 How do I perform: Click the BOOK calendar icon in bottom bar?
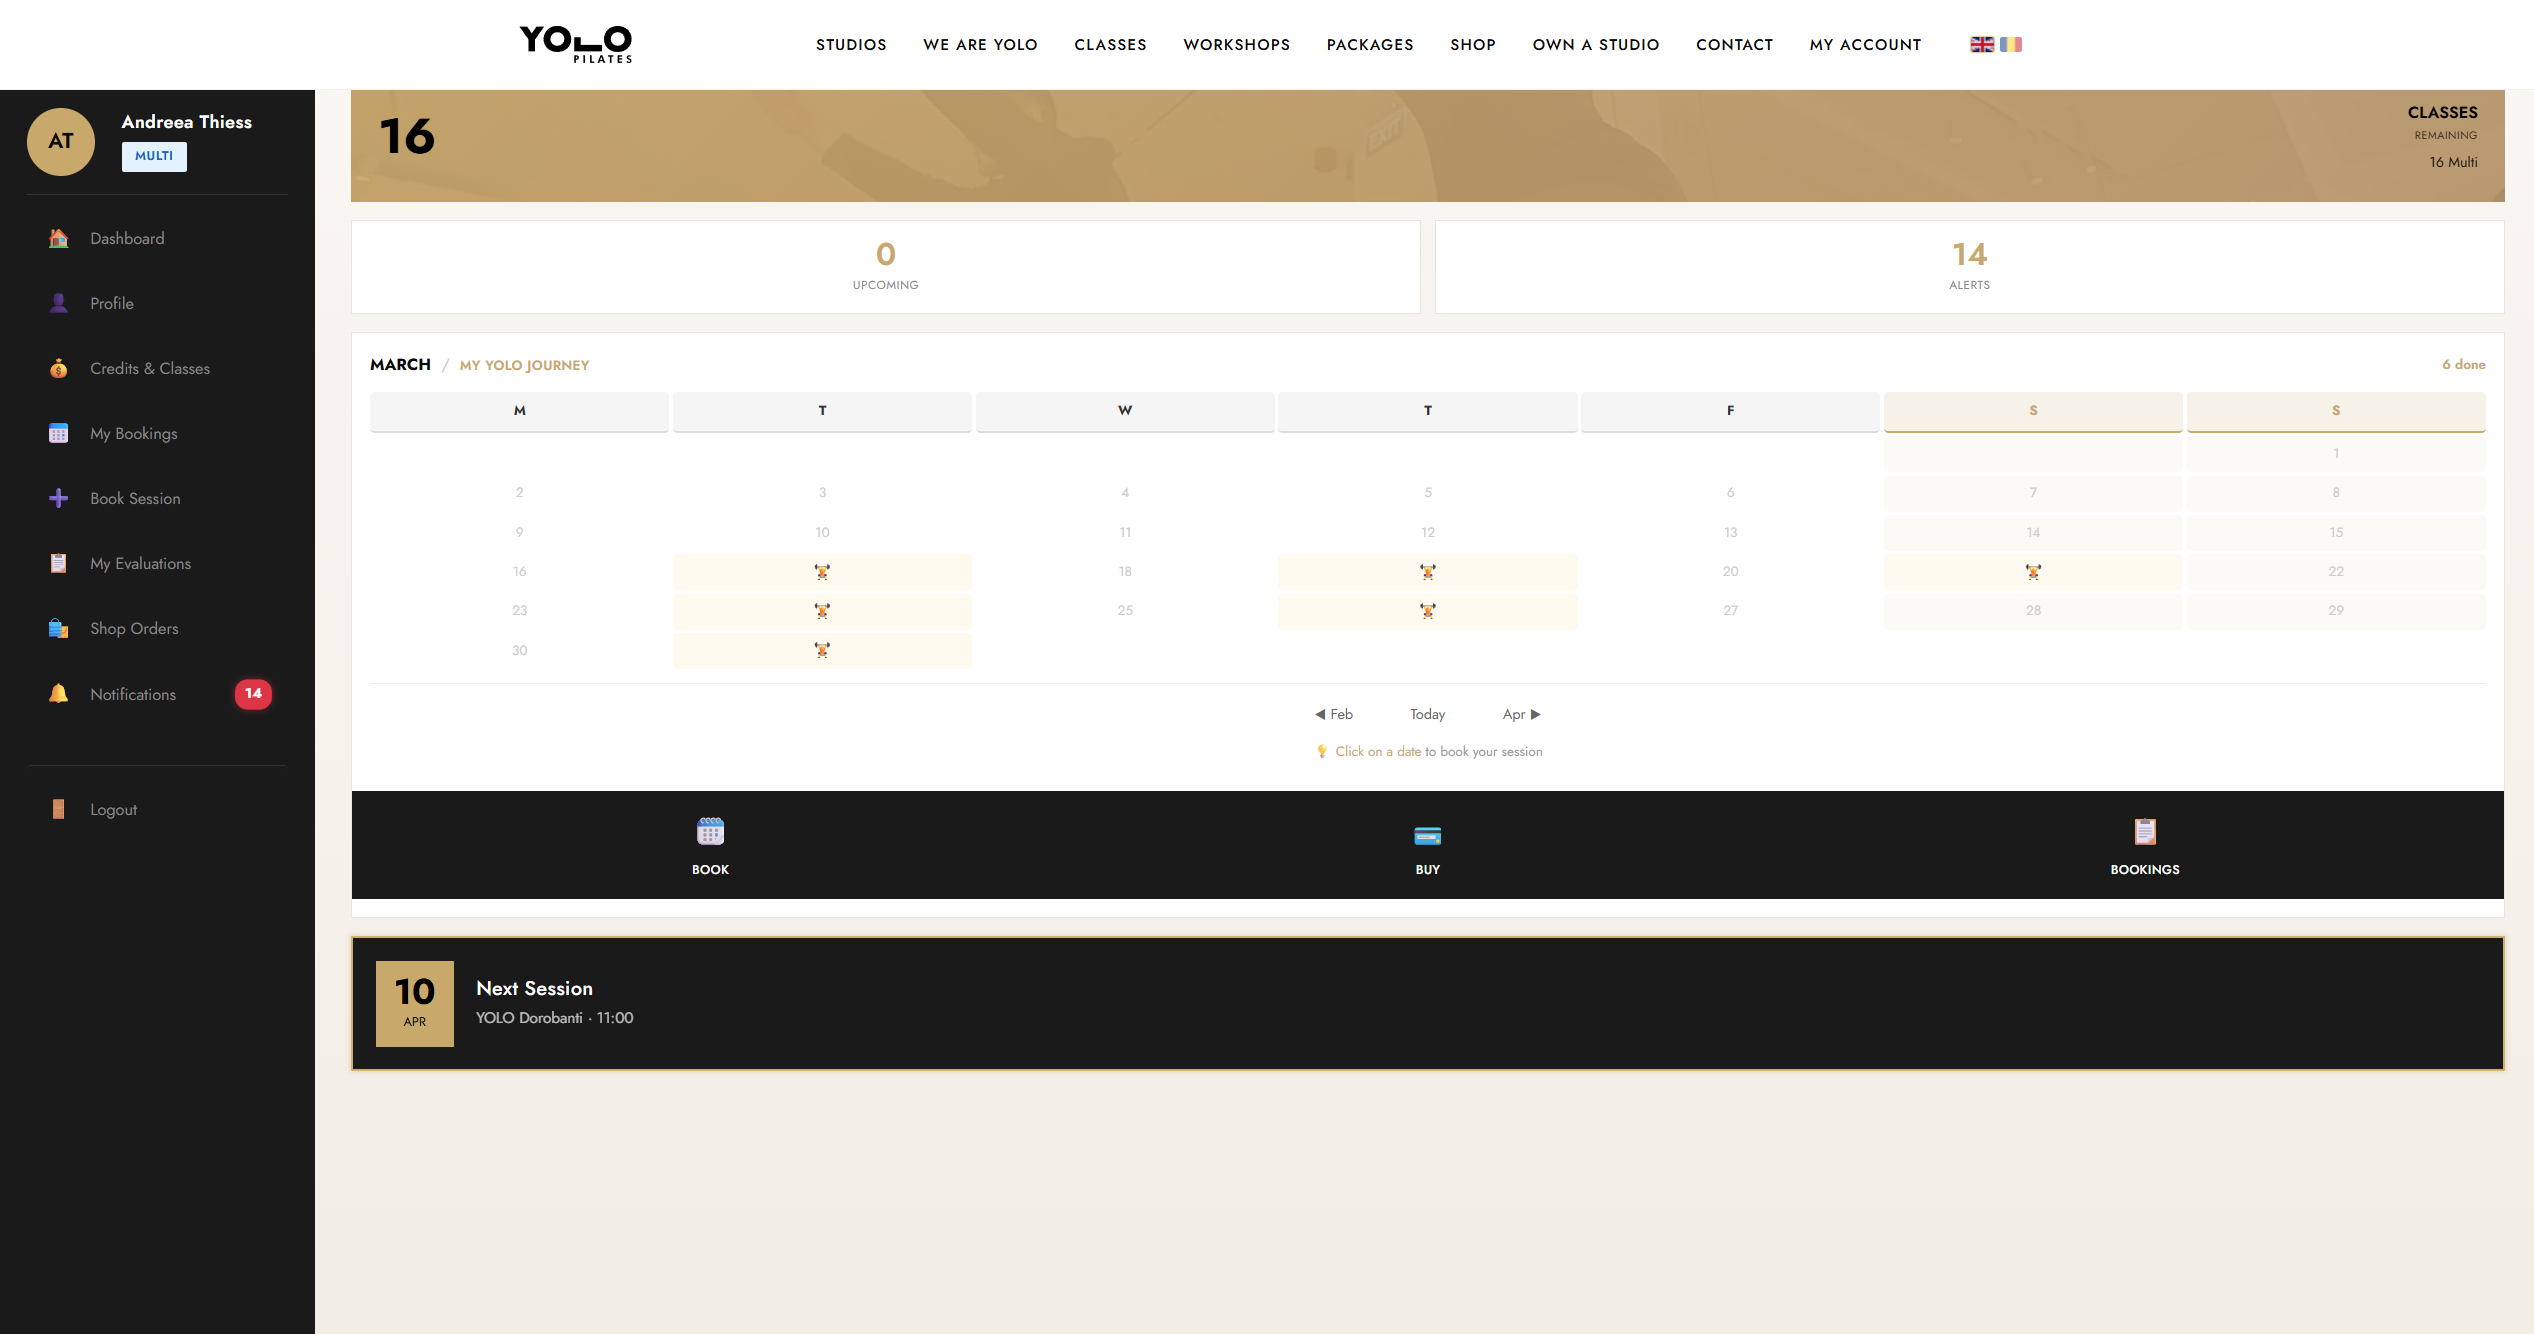point(710,832)
